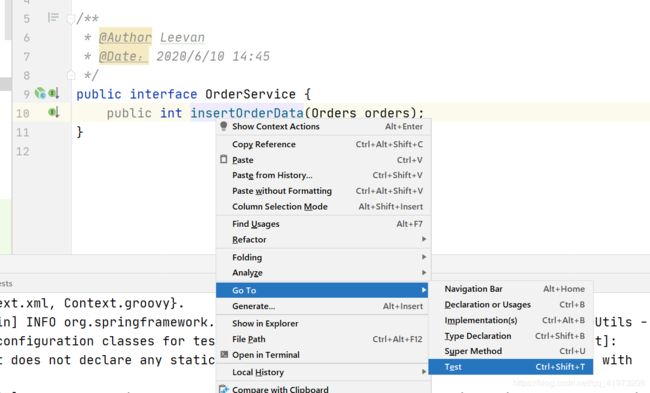This screenshot has height=393, width=650.
Task: Click the console INFO org.springframework line
Action: [x=107, y=322]
